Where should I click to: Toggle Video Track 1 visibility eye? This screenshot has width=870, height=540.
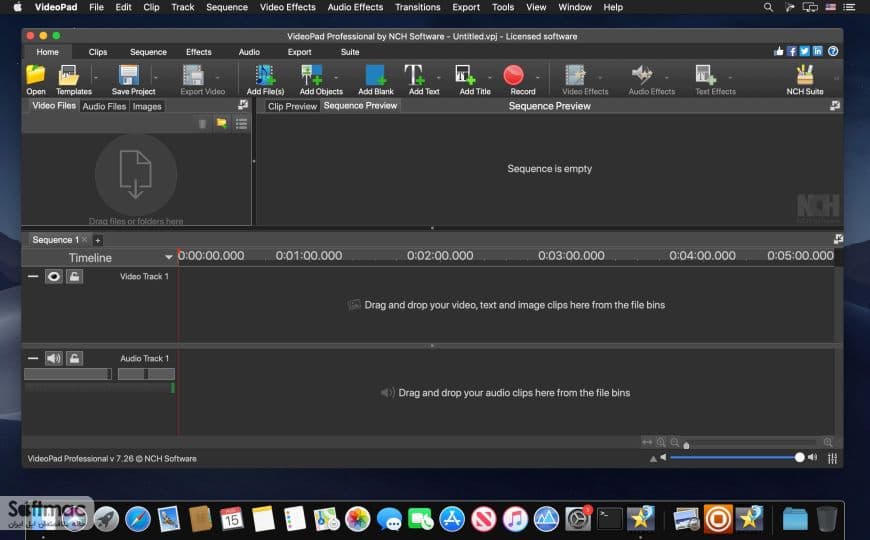click(x=53, y=276)
